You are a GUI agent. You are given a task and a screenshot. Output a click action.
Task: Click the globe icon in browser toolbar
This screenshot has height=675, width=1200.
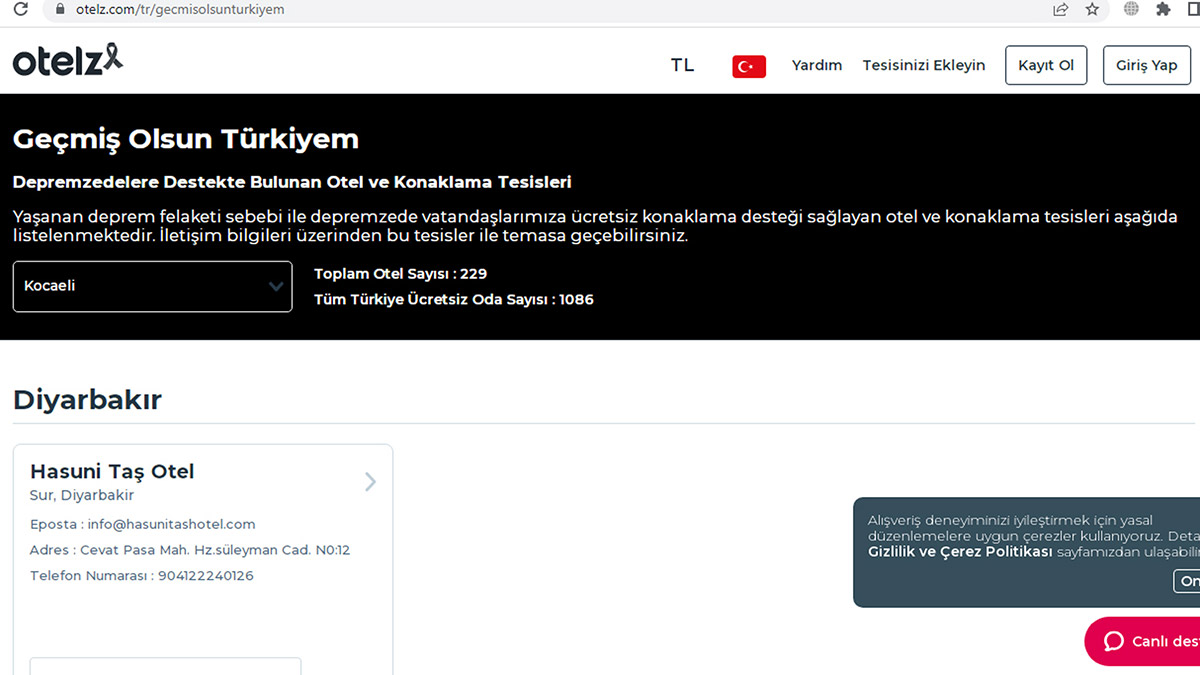pyautogui.click(x=1131, y=9)
